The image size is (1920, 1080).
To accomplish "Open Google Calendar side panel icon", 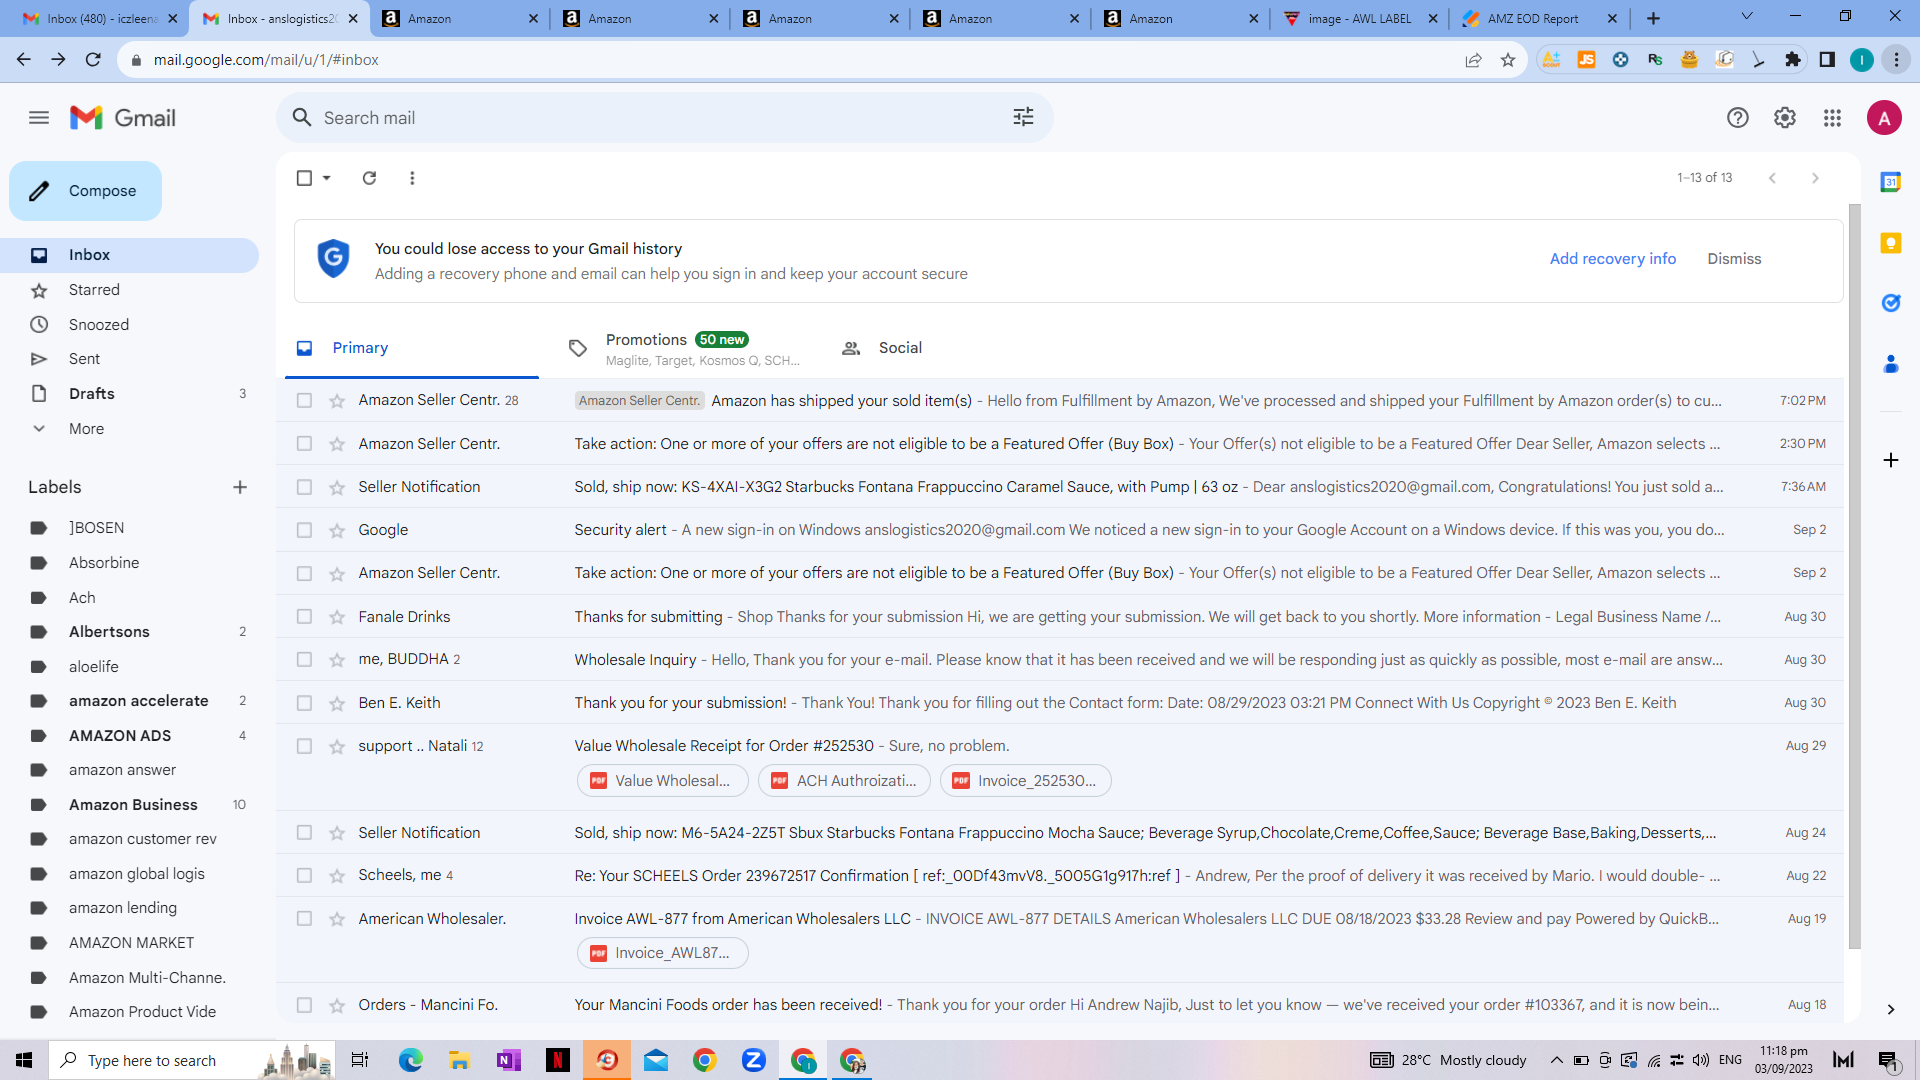I will pos(1890,182).
